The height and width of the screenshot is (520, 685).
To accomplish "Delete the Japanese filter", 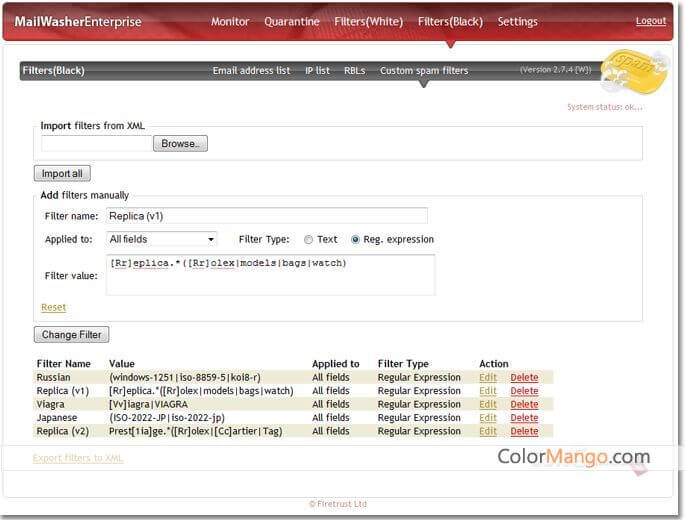I will pos(524,418).
